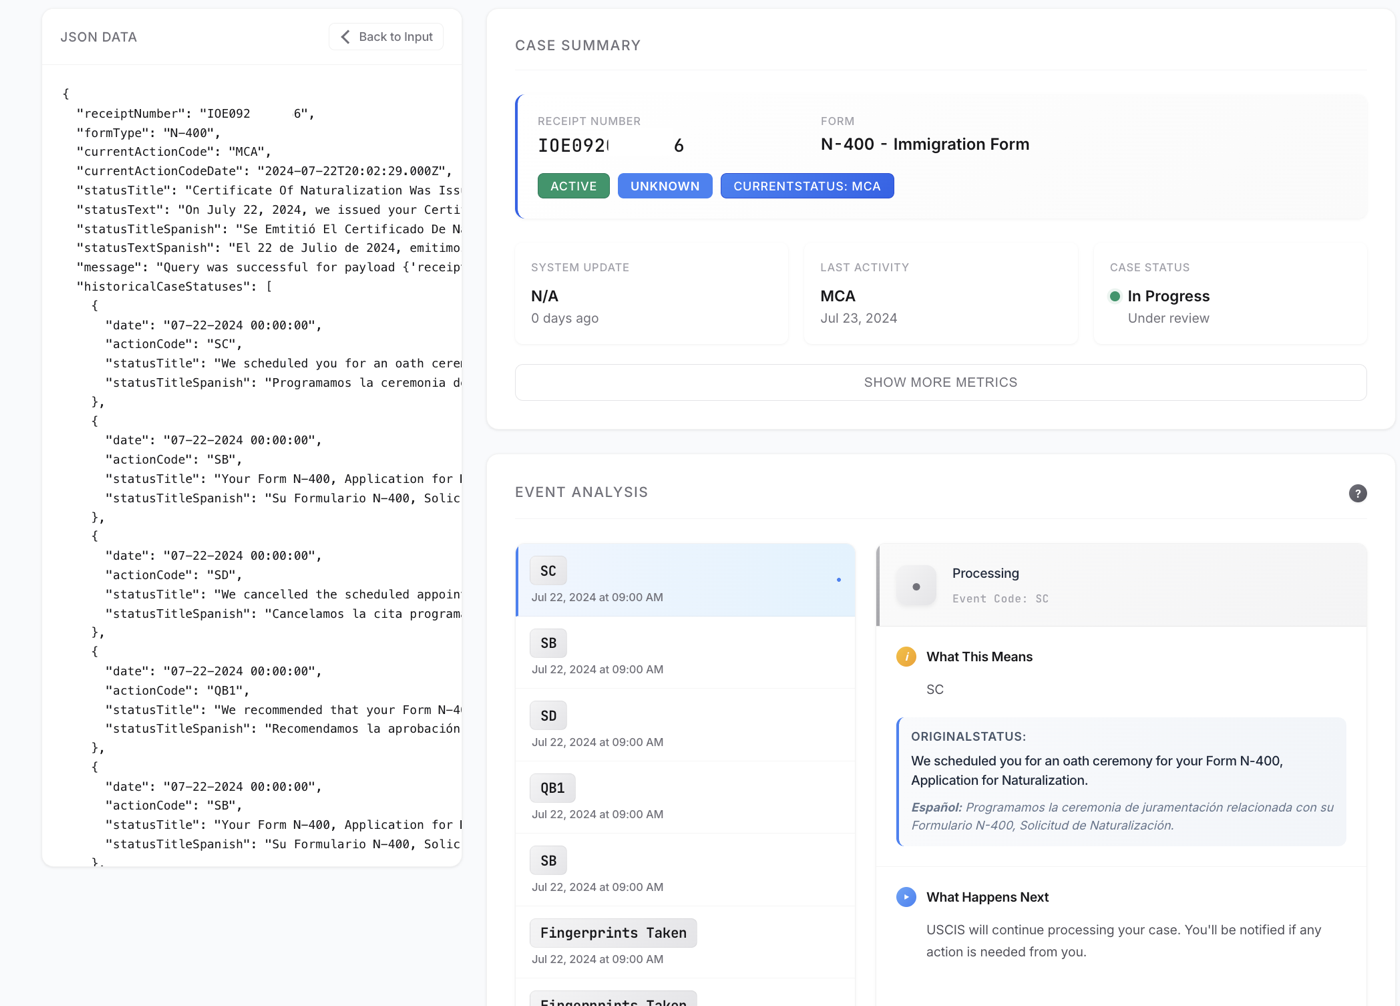This screenshot has width=1400, height=1006.
Task: Click the "historicalCaseStatuses" JSON line
Action: [x=174, y=286]
